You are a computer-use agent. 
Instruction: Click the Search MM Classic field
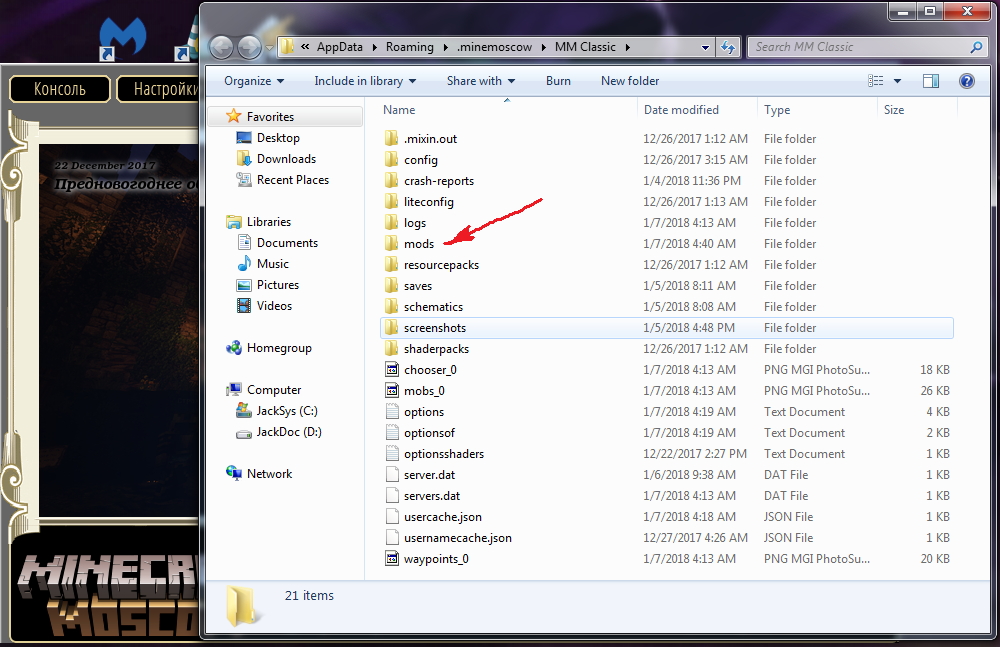pos(858,47)
